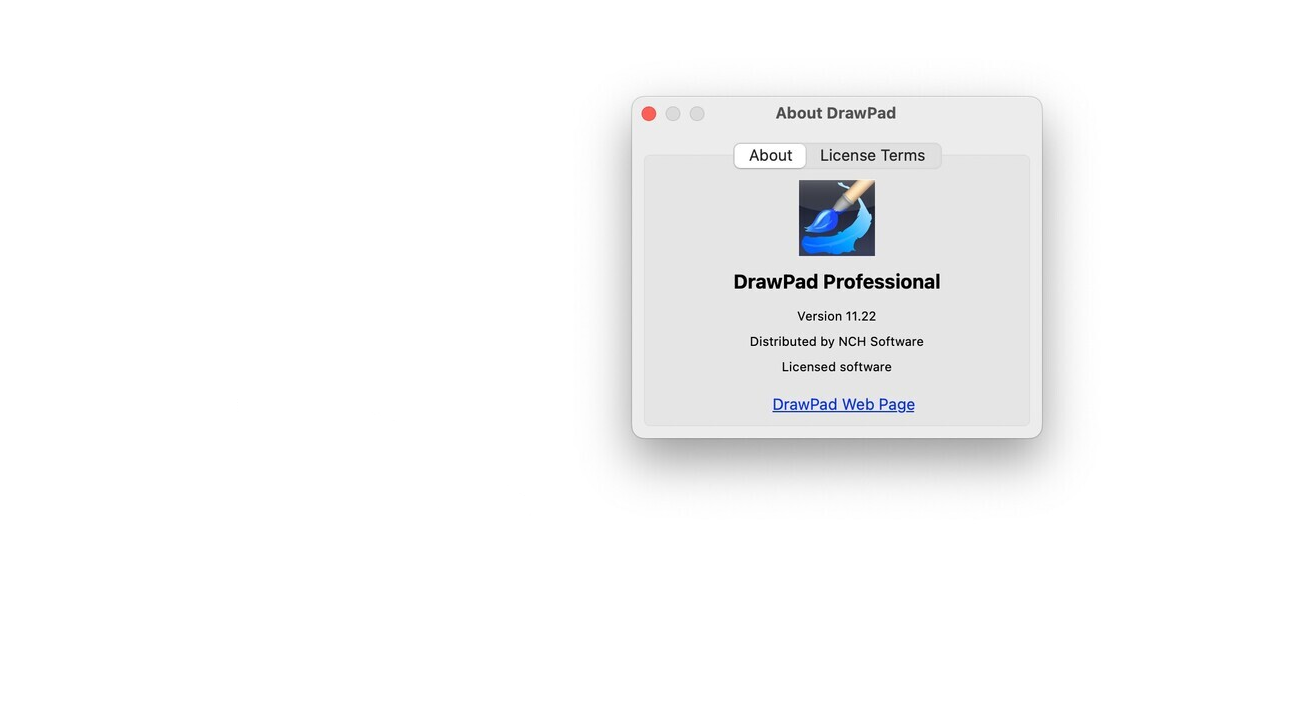Click the DrawPad Professional heading
The width and height of the screenshot is (1305, 723).
(x=836, y=281)
